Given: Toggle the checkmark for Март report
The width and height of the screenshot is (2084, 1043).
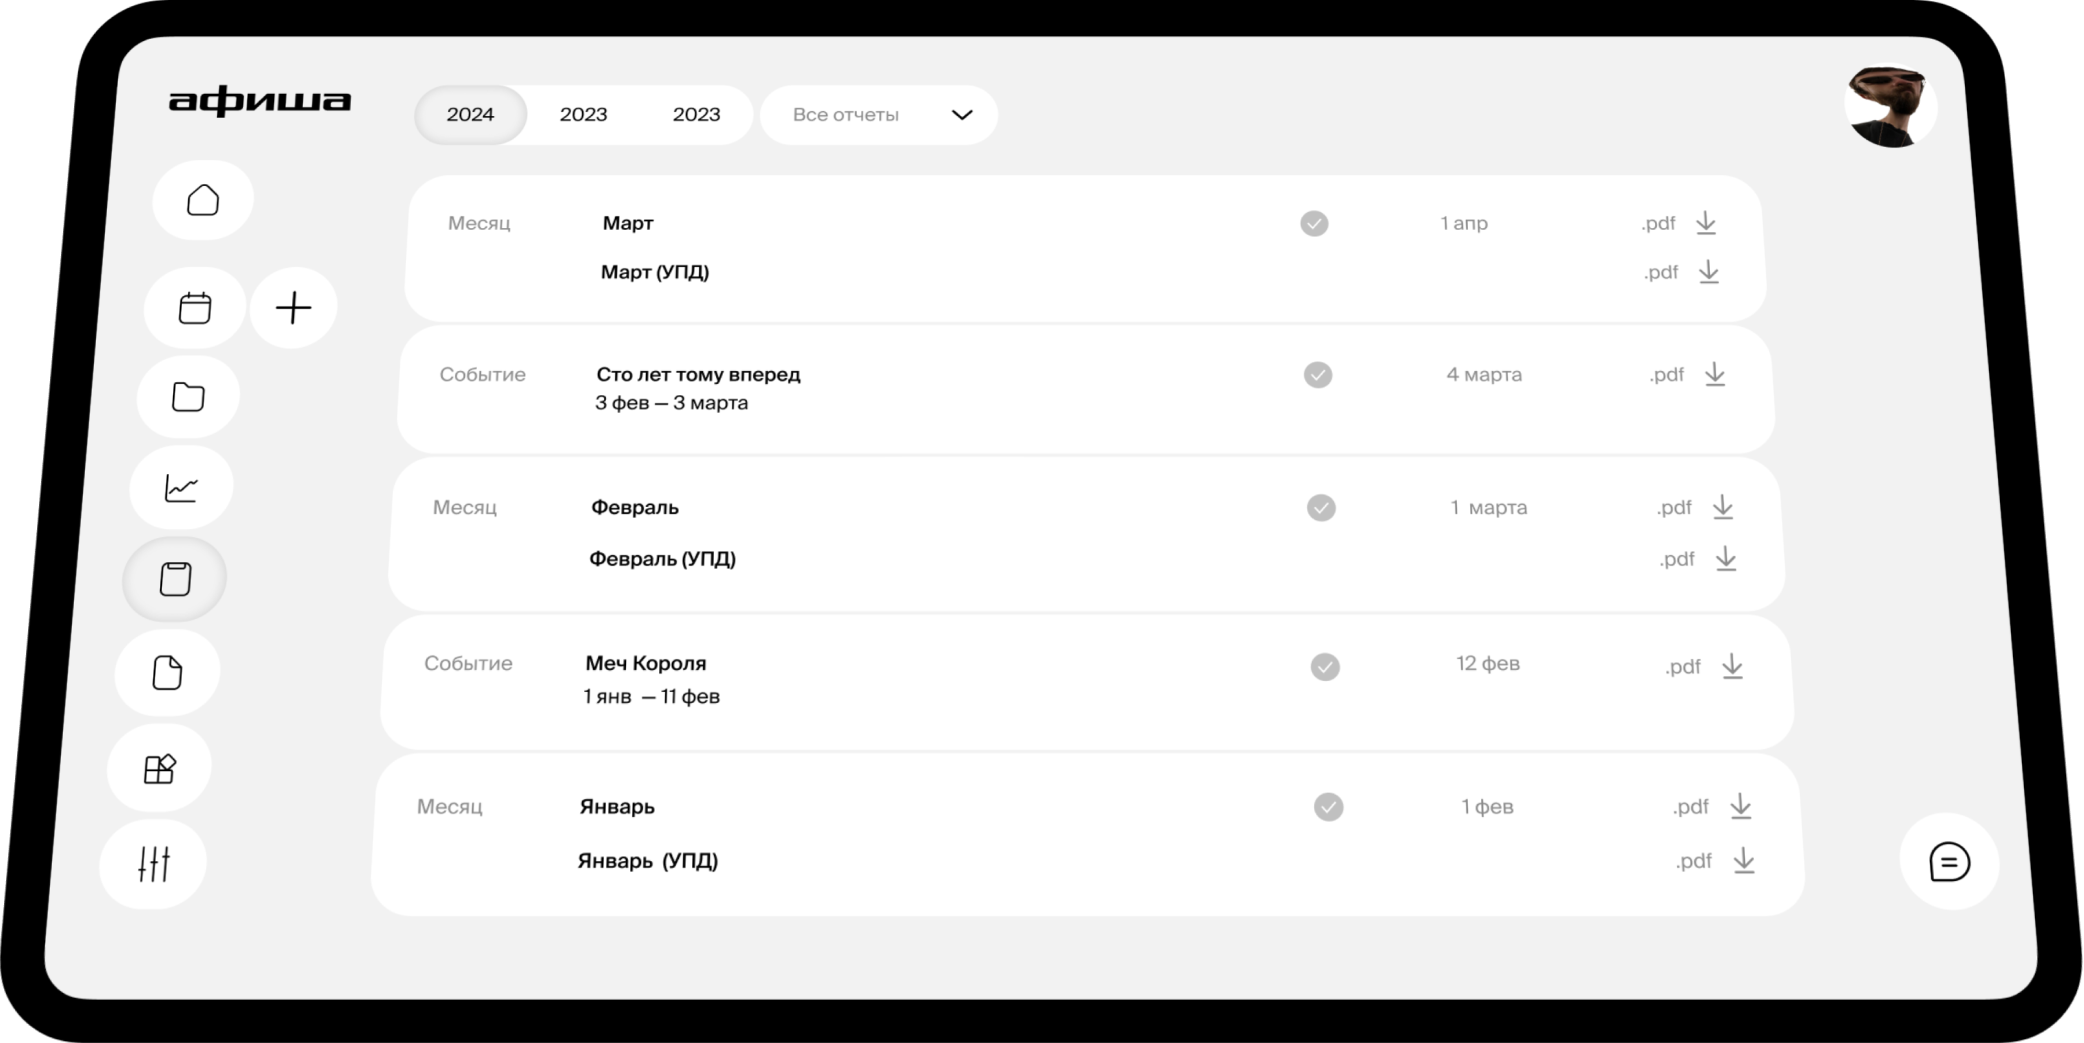Looking at the screenshot, I should click(x=1314, y=223).
